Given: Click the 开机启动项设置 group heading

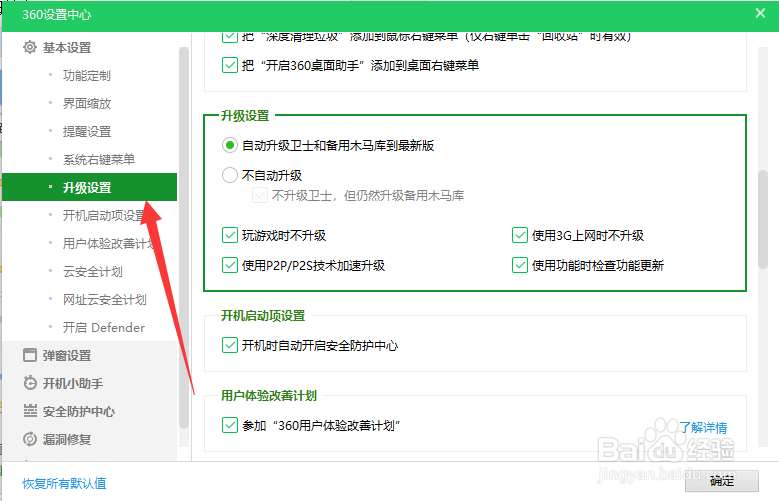Looking at the screenshot, I should tap(263, 316).
